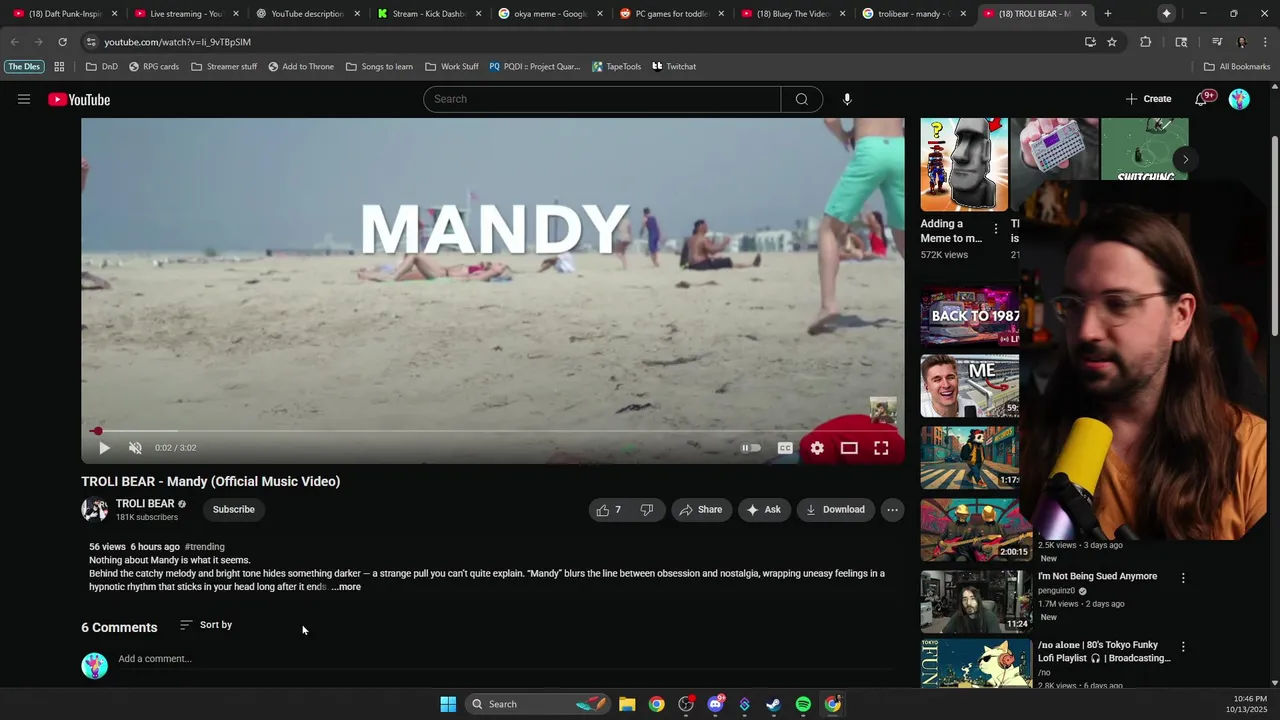Viewport: 1280px width, 720px height.
Task: Open the Moai statue thumbnail video
Action: pos(964,164)
